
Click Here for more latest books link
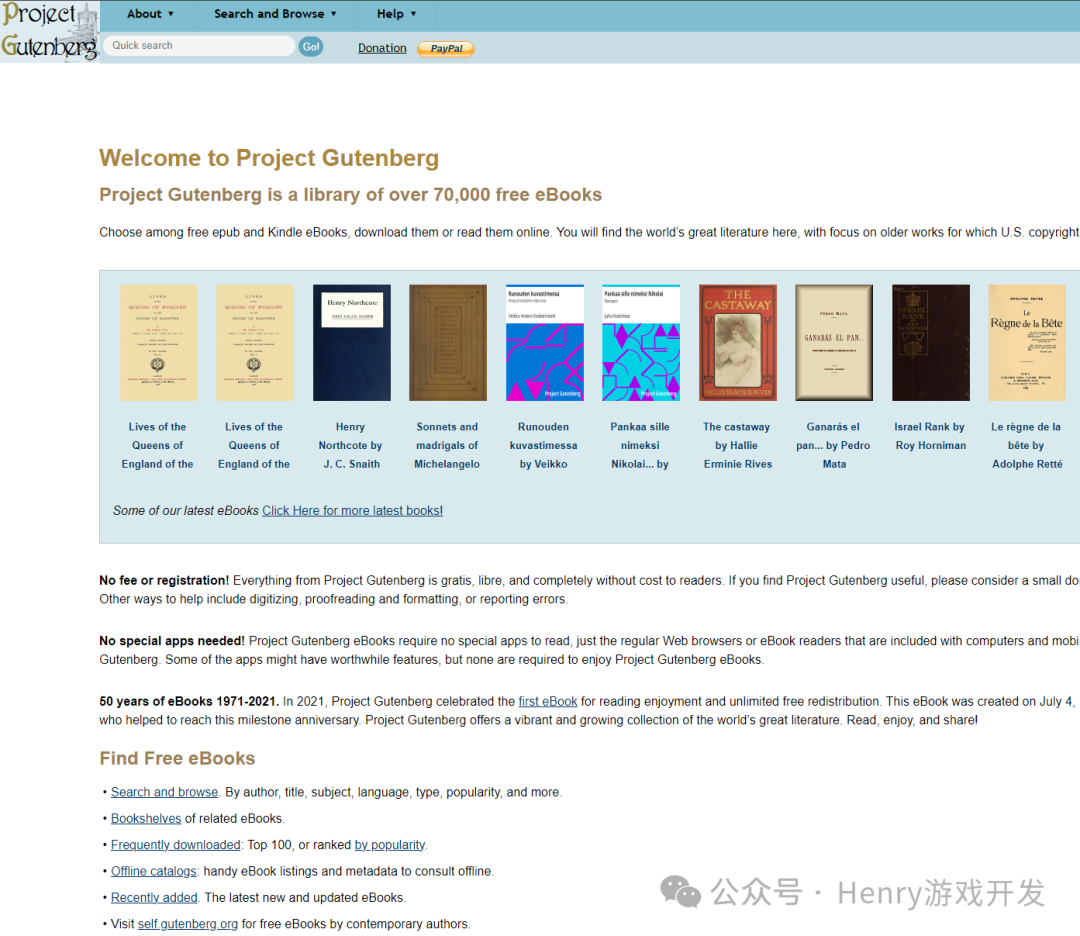point(352,510)
